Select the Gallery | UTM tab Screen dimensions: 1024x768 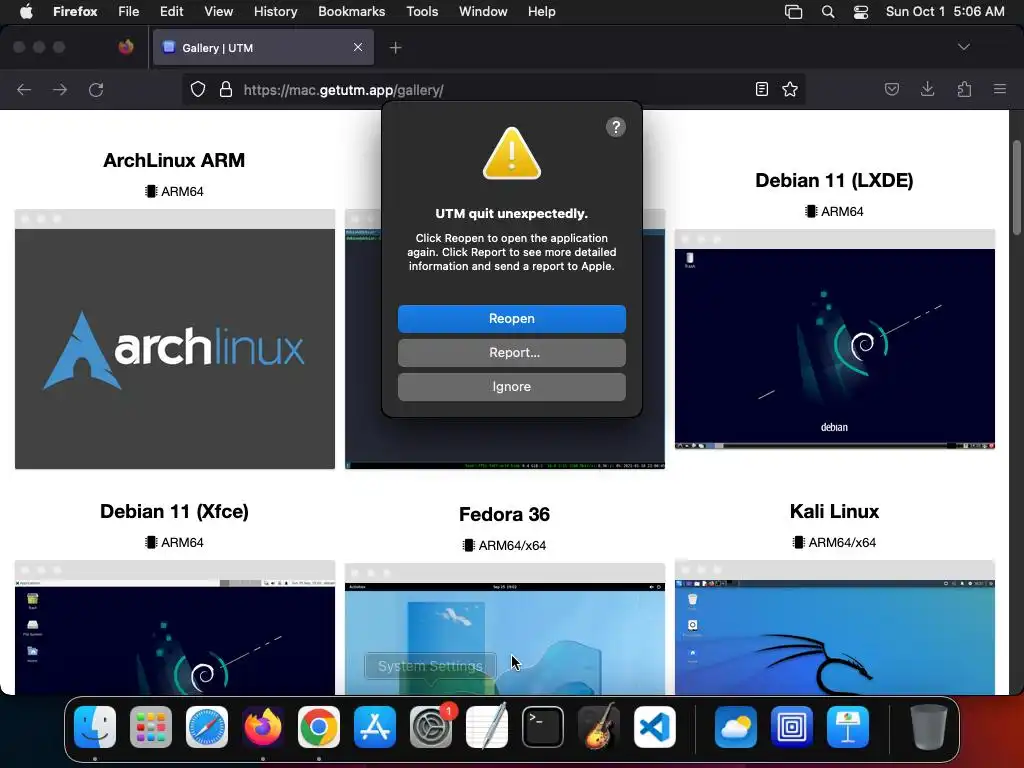click(263, 47)
